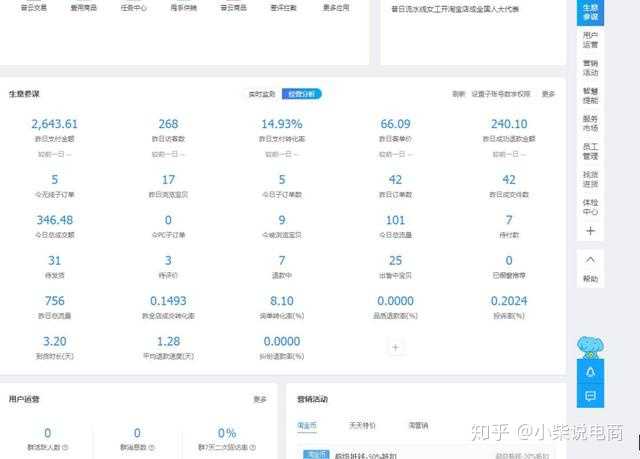
Task: Click the 营销活动 panel title
Action: 313,399
